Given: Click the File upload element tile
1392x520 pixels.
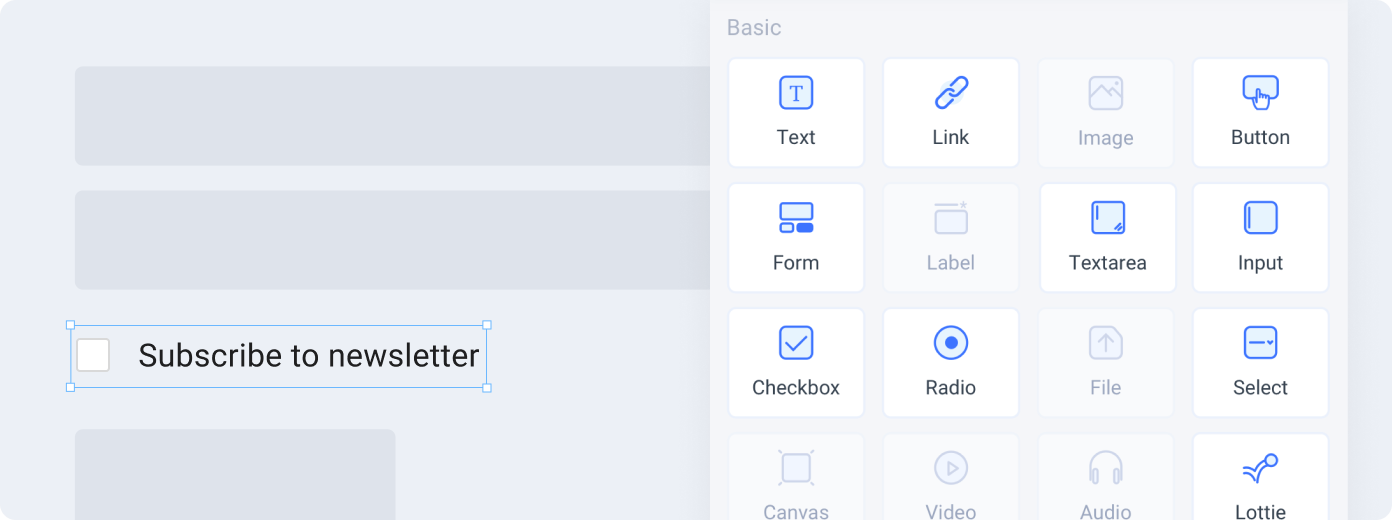Looking at the screenshot, I should click(1105, 362).
